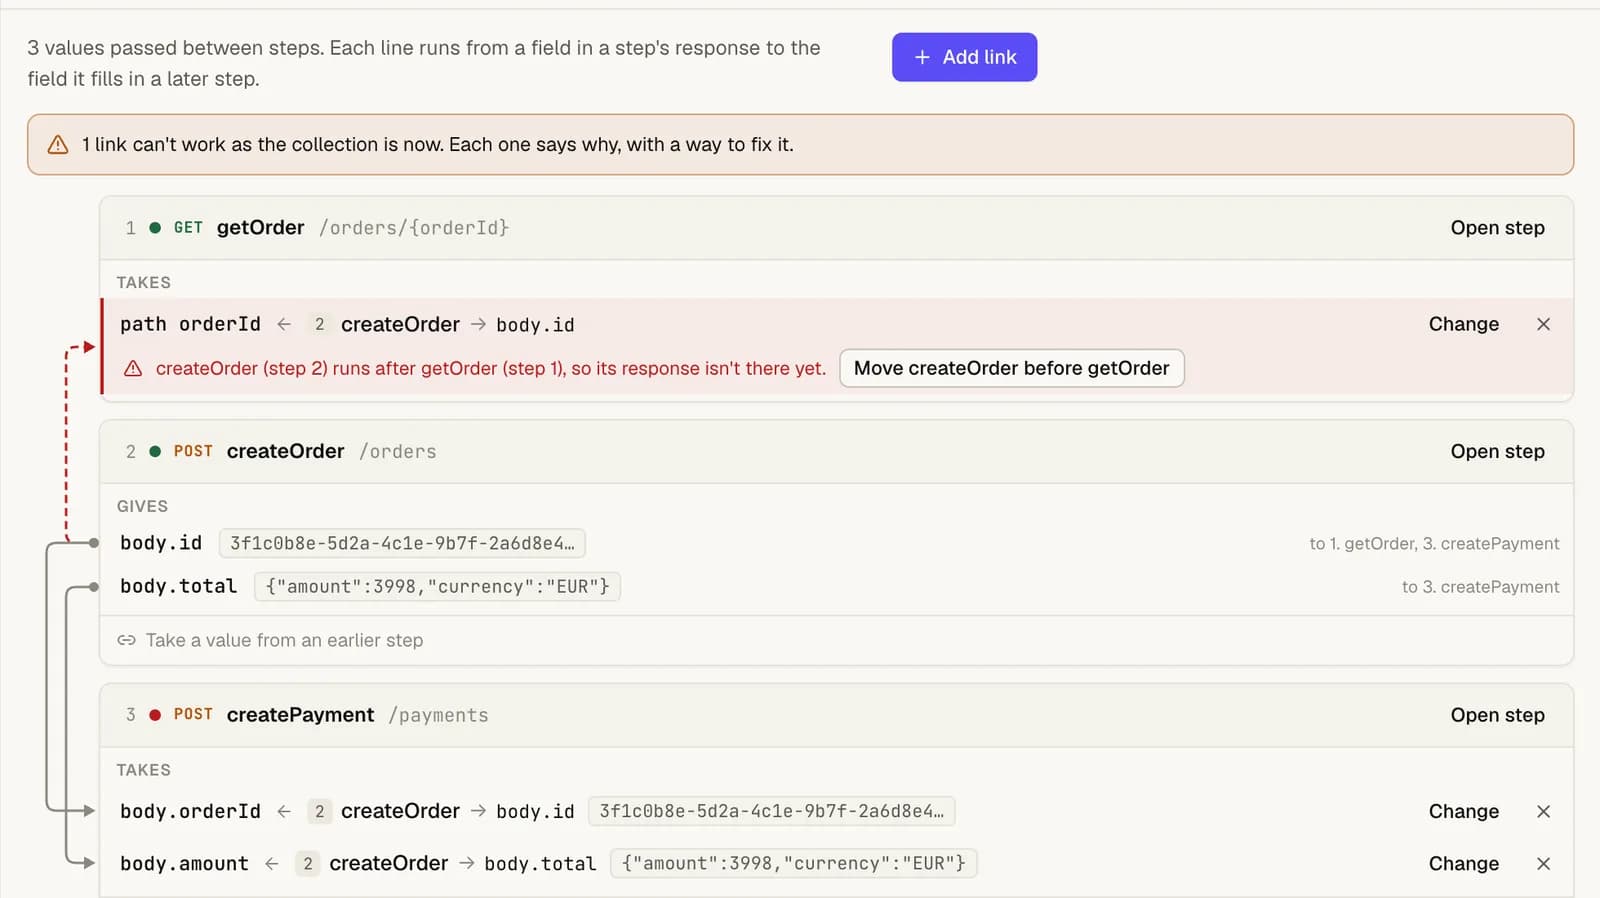Image resolution: width=1600 pixels, height=898 pixels.
Task: Click the Add link button
Action: [964, 57]
